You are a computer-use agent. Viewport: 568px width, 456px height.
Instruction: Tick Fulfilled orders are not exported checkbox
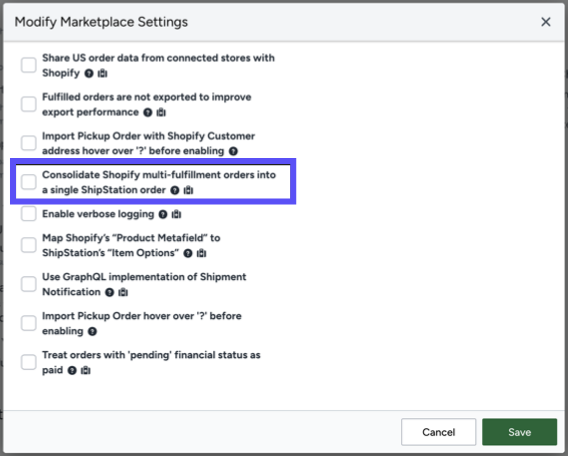coord(29,104)
